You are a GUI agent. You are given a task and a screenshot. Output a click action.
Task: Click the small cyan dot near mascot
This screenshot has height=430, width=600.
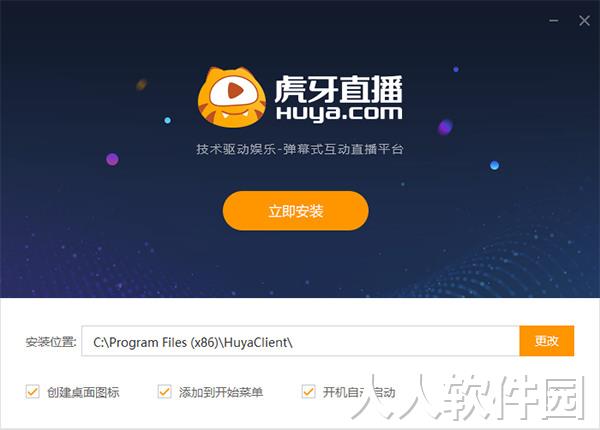point(168,120)
